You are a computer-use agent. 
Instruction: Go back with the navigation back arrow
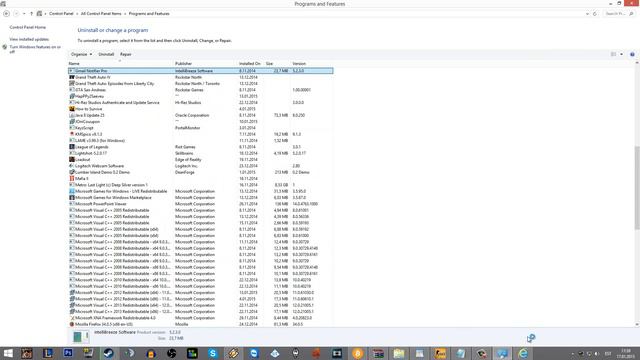pos(7,14)
